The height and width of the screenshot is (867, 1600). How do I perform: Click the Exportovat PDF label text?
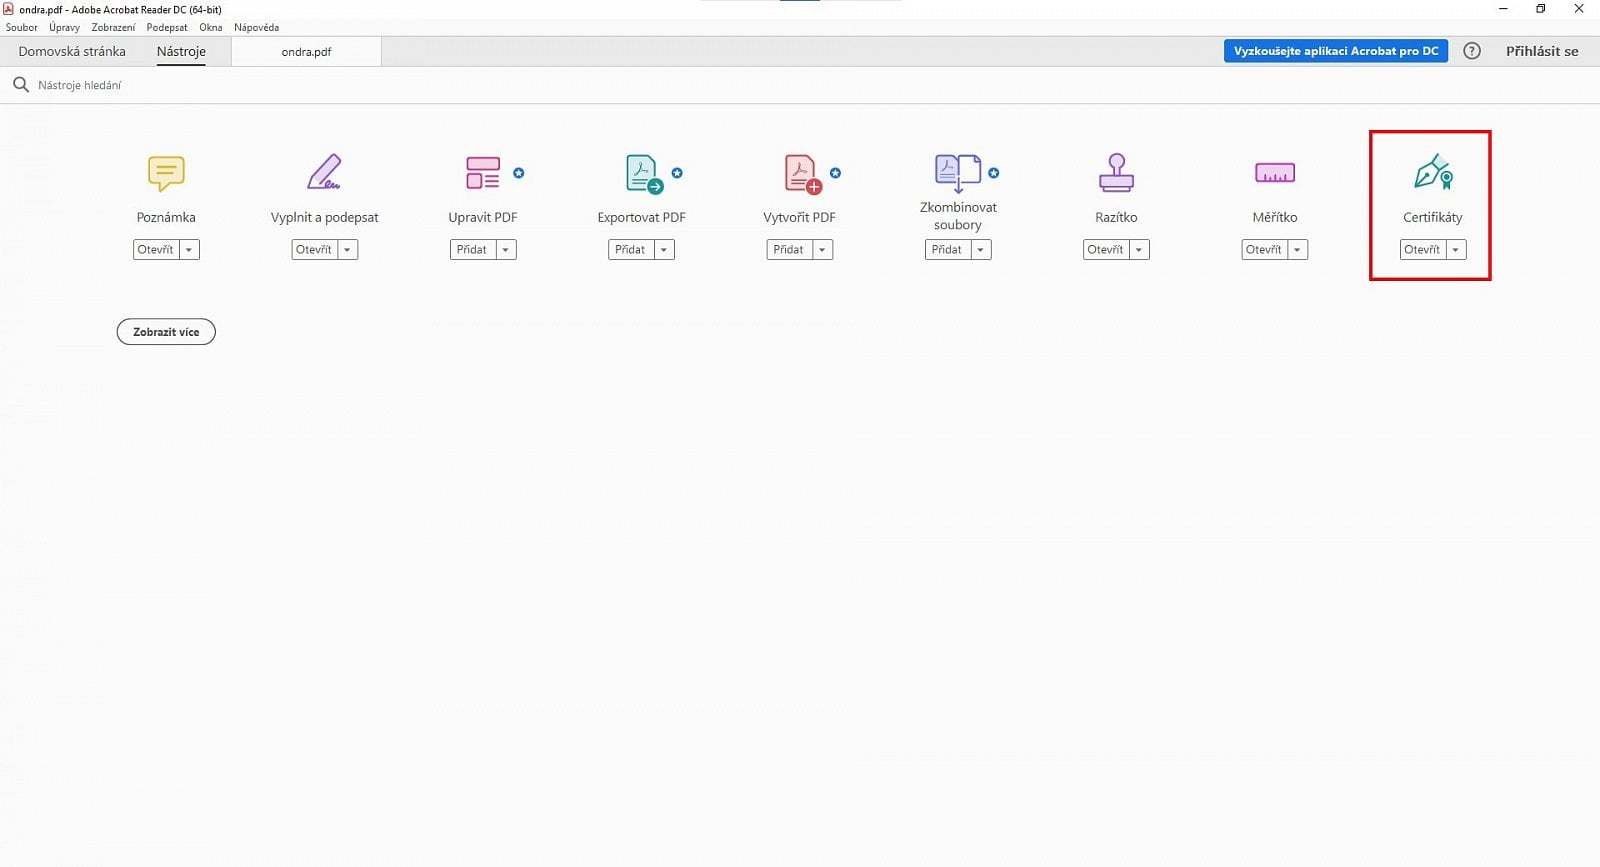tap(642, 217)
